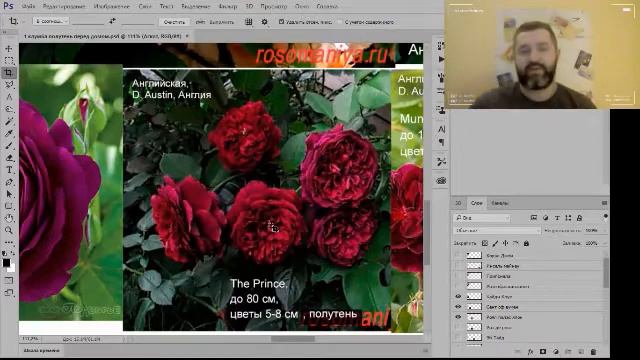Lock all padlock icon in Layers panel
The width and height of the screenshot is (640, 360).
[x=527, y=243]
